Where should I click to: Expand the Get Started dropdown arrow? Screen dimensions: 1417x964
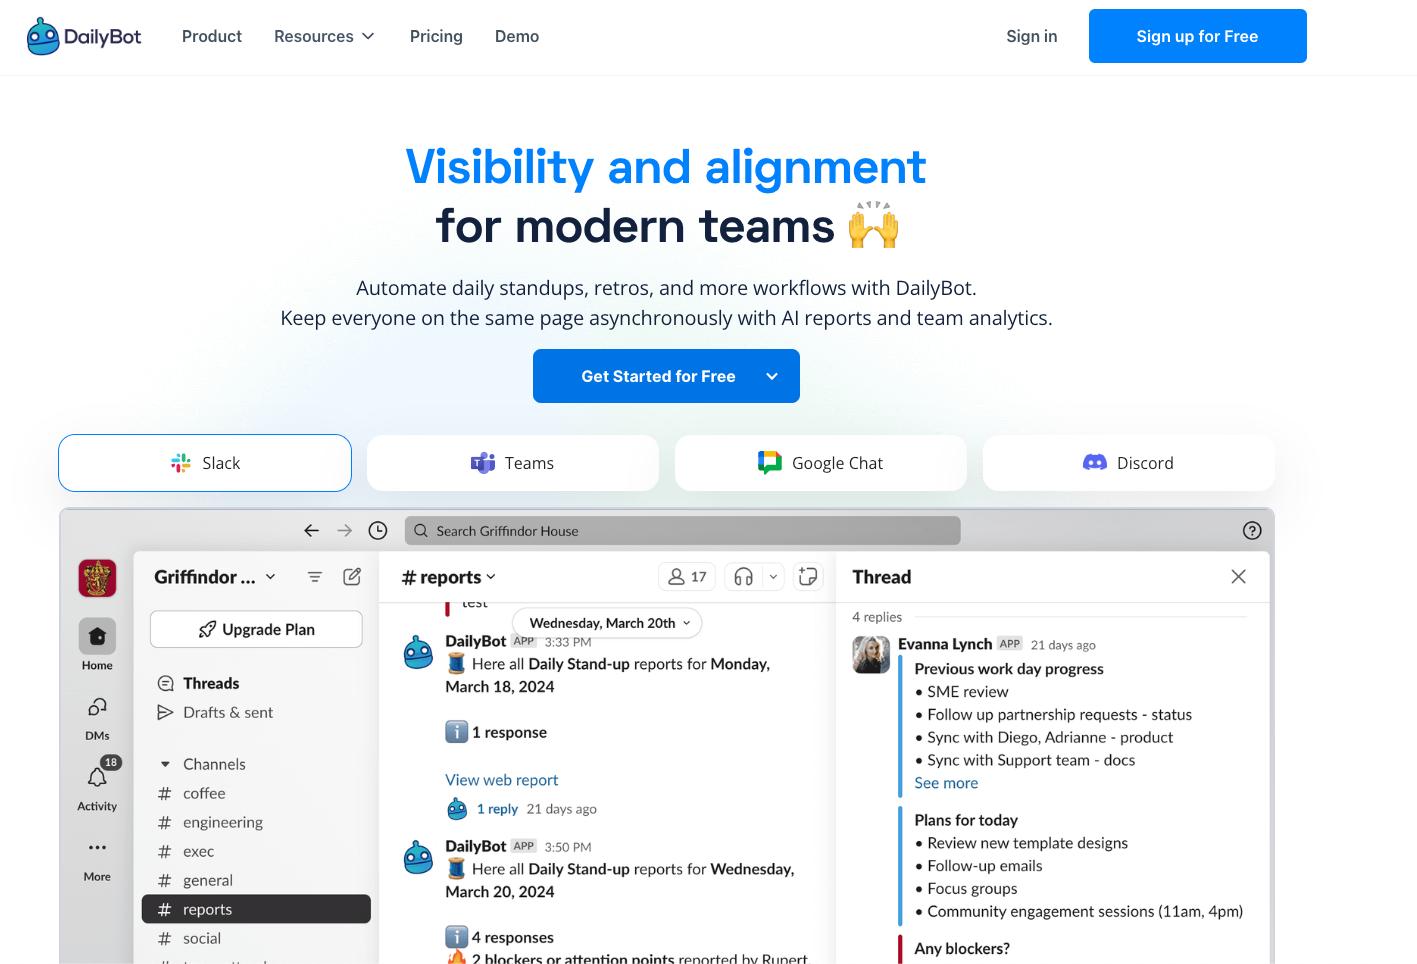(772, 376)
